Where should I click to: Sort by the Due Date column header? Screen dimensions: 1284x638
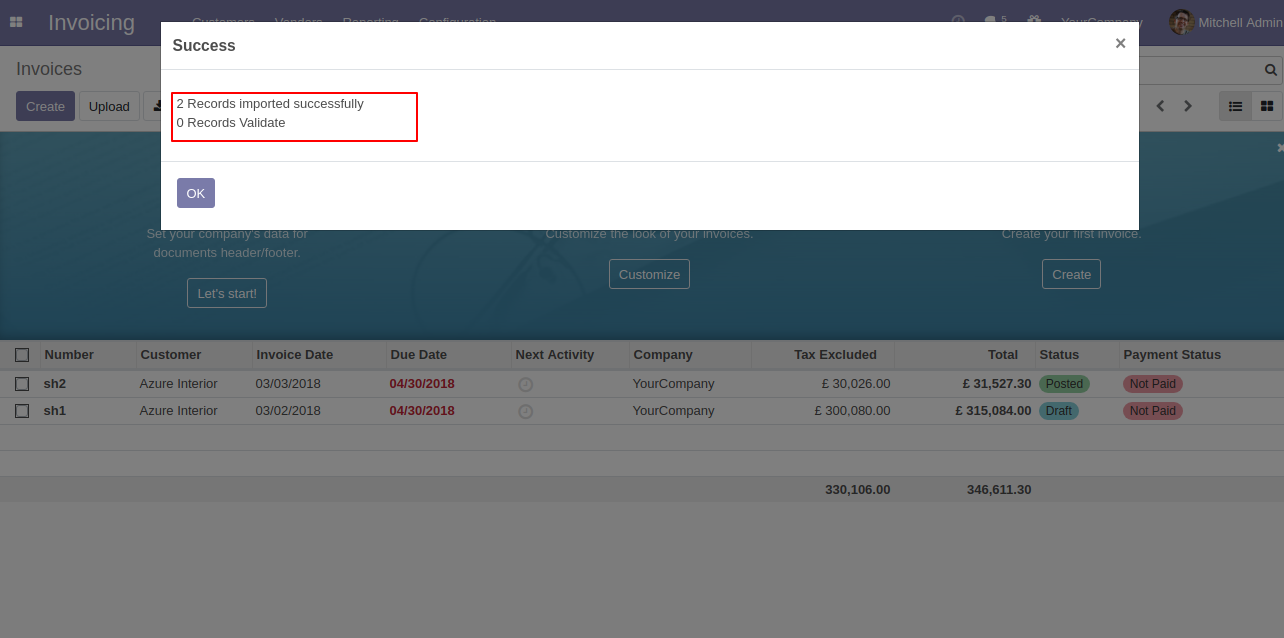(419, 354)
